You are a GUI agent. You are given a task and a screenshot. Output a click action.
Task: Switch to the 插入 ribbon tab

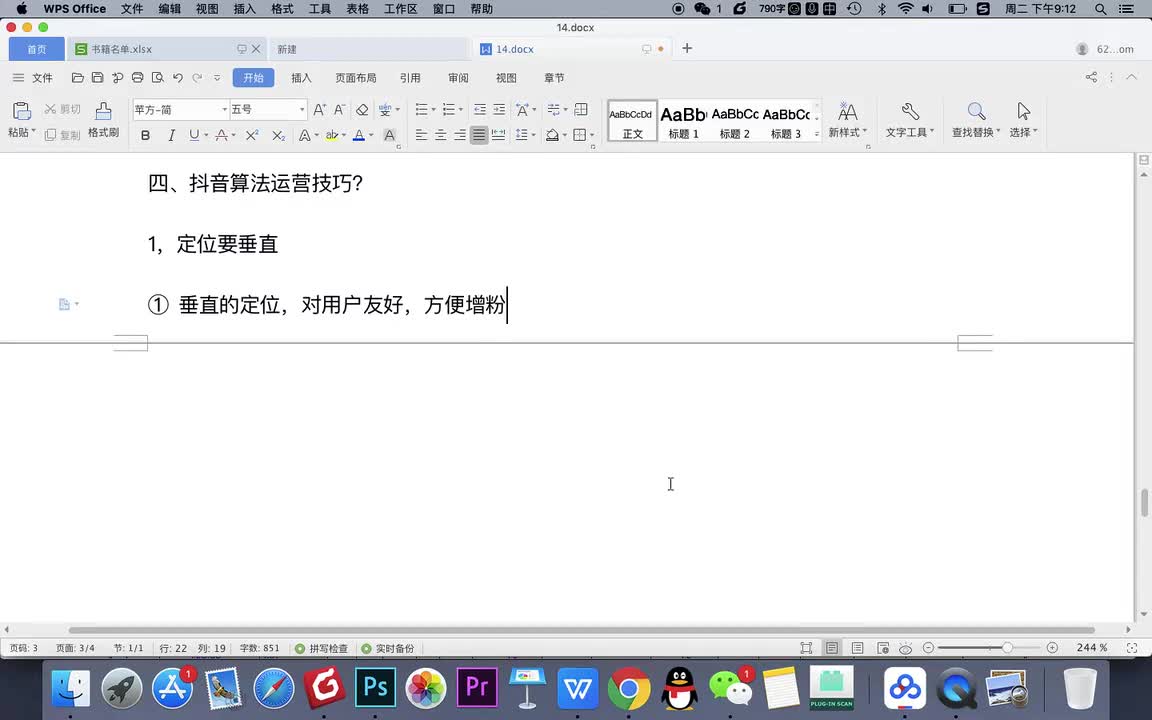point(301,78)
